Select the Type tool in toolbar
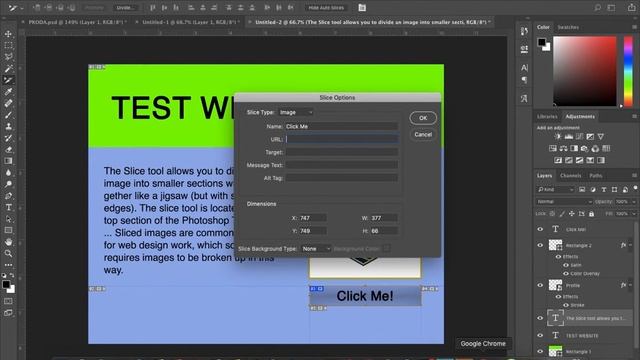 [x=8, y=207]
